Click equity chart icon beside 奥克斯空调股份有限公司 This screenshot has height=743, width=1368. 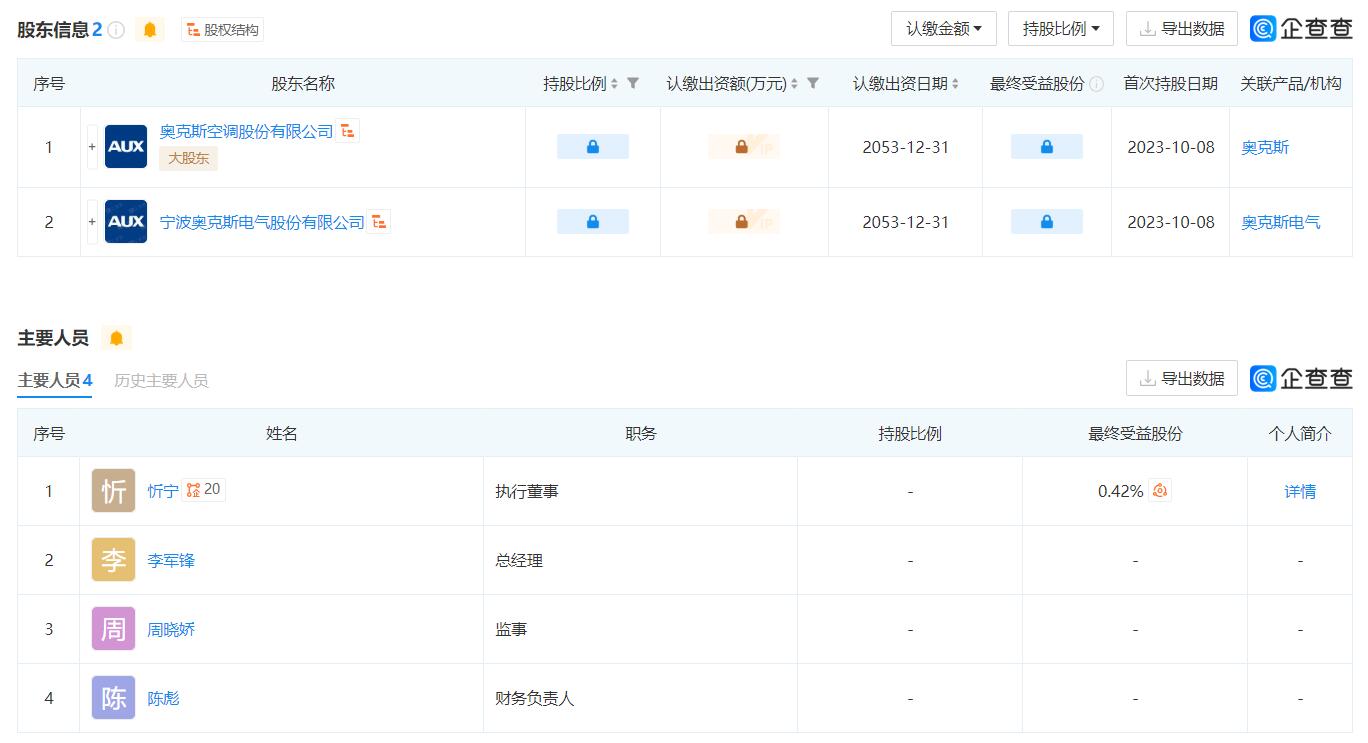(348, 131)
